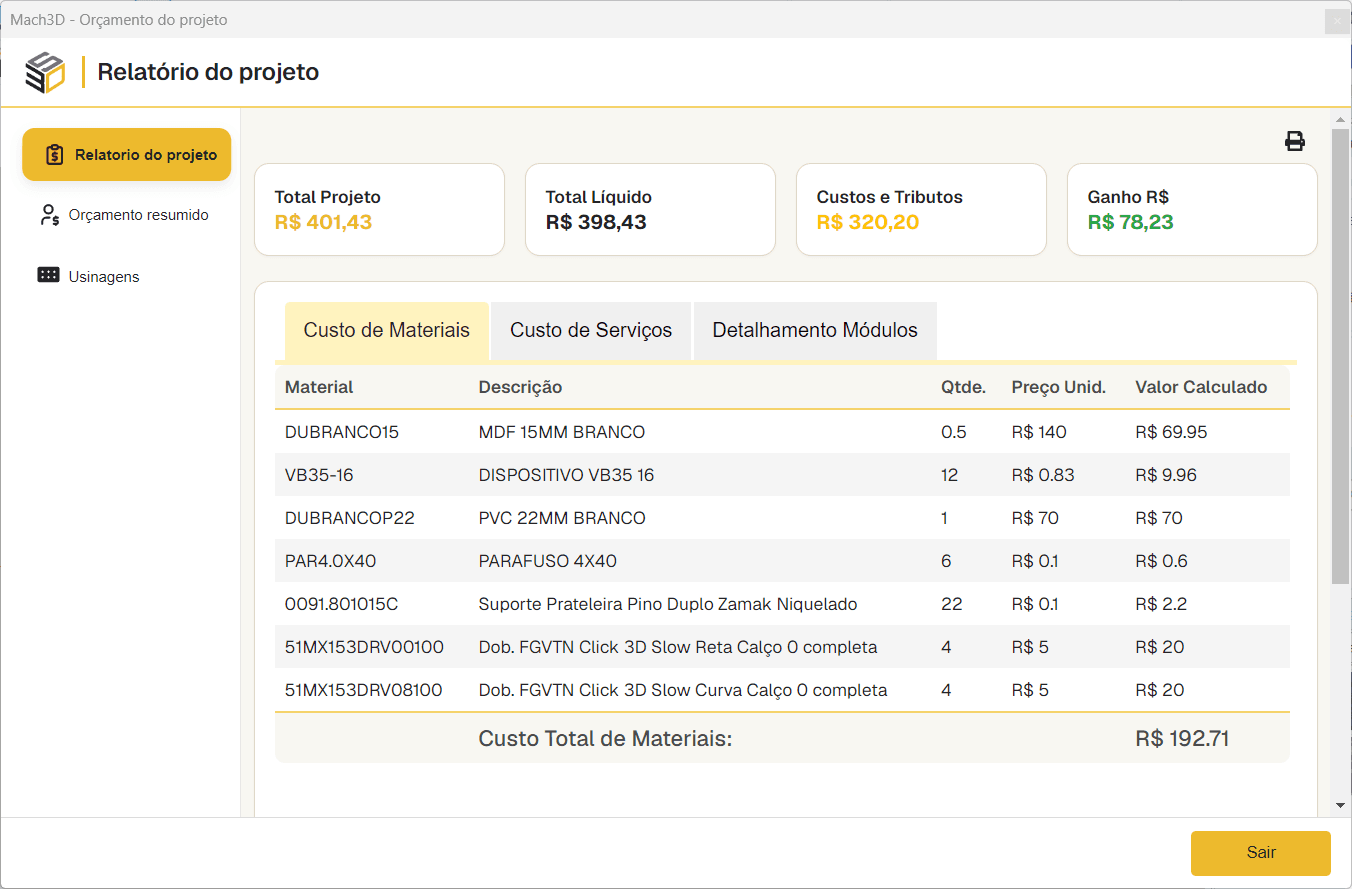Click the scrollbar down arrow

pos(1340,805)
